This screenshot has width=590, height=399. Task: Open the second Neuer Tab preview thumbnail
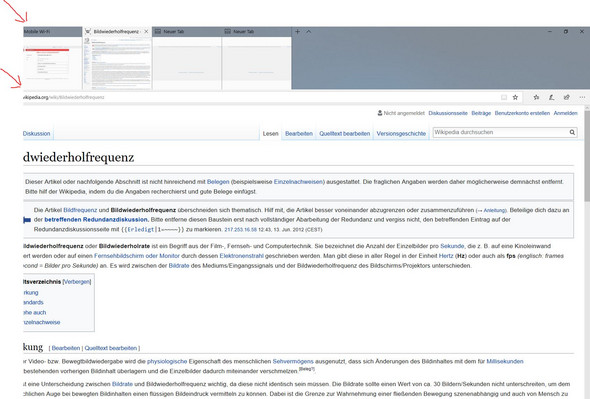257,63
